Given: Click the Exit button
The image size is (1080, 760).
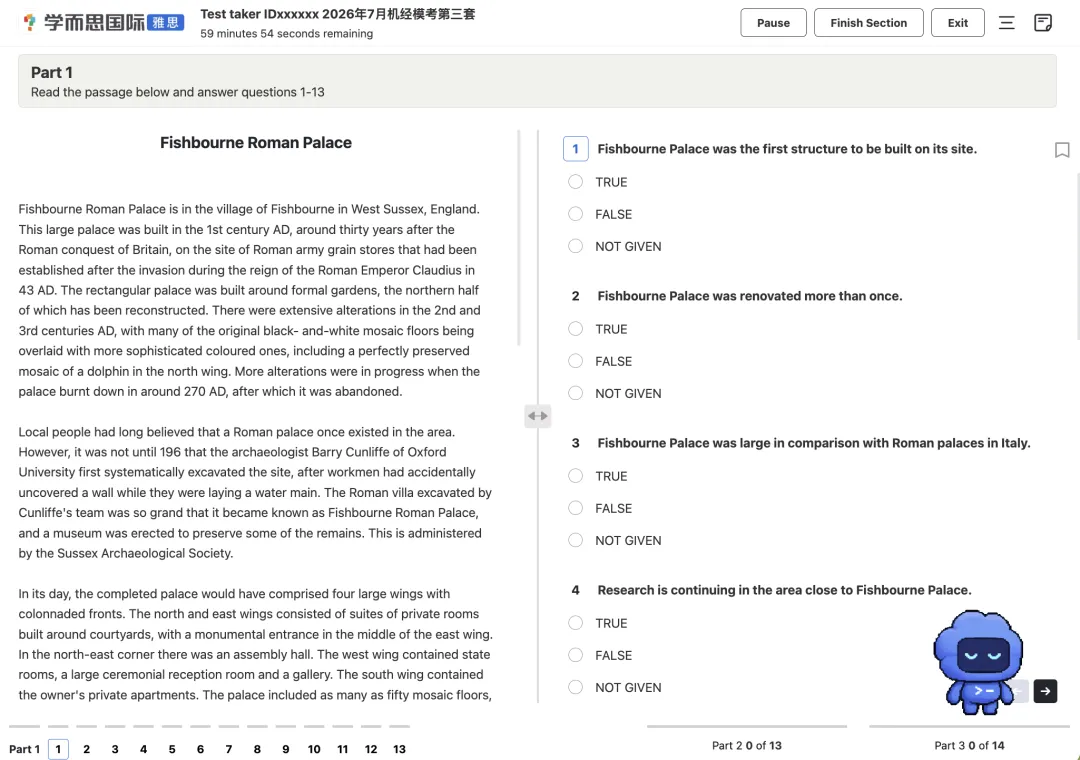Looking at the screenshot, I should (x=957, y=23).
